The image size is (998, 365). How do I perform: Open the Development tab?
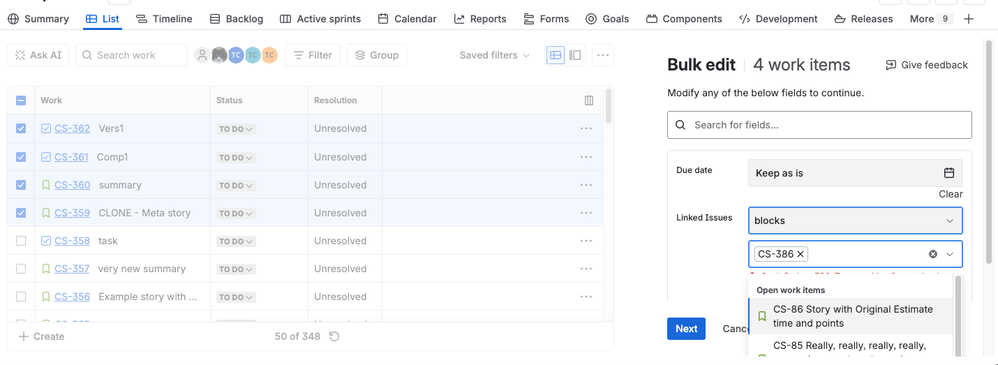point(778,19)
